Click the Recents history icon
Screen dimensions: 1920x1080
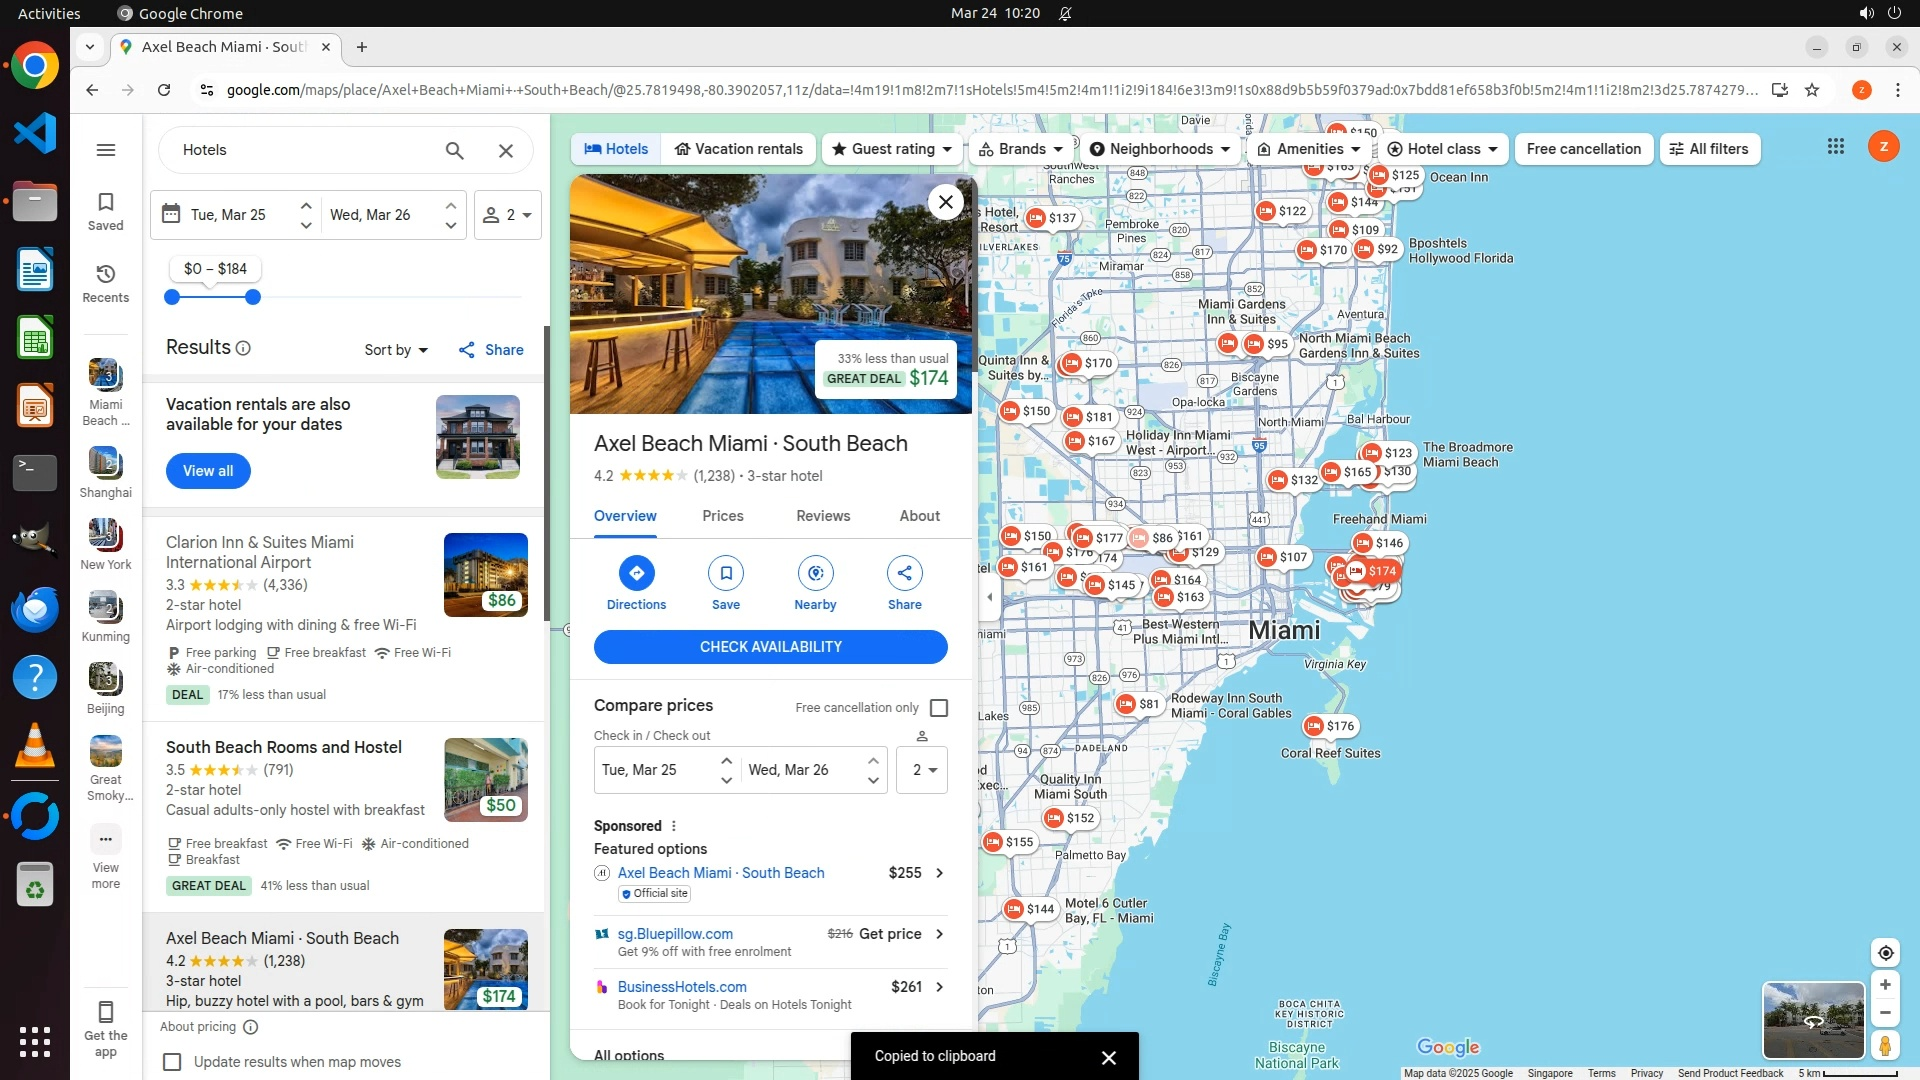coord(106,275)
